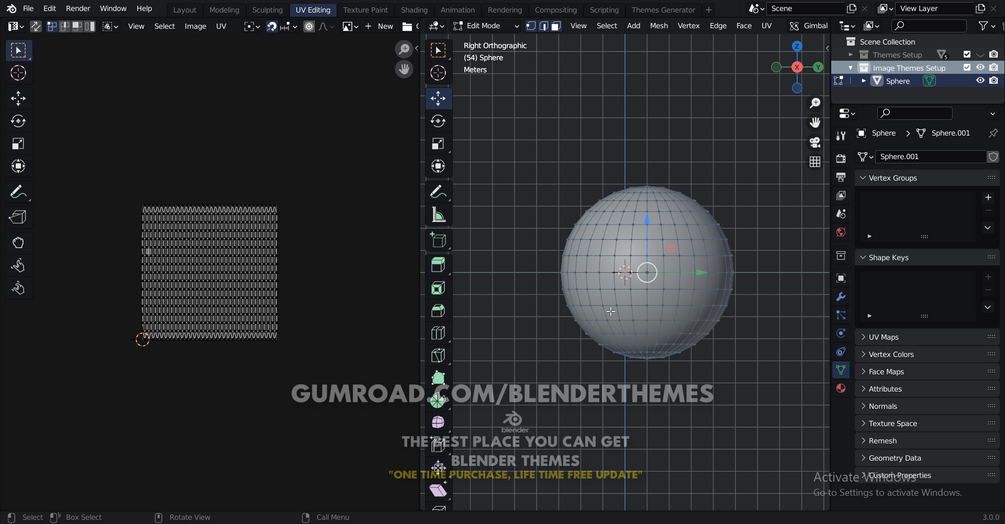Select 3D viewport Transform tool
The width and height of the screenshot is (1005, 524).
click(x=438, y=166)
